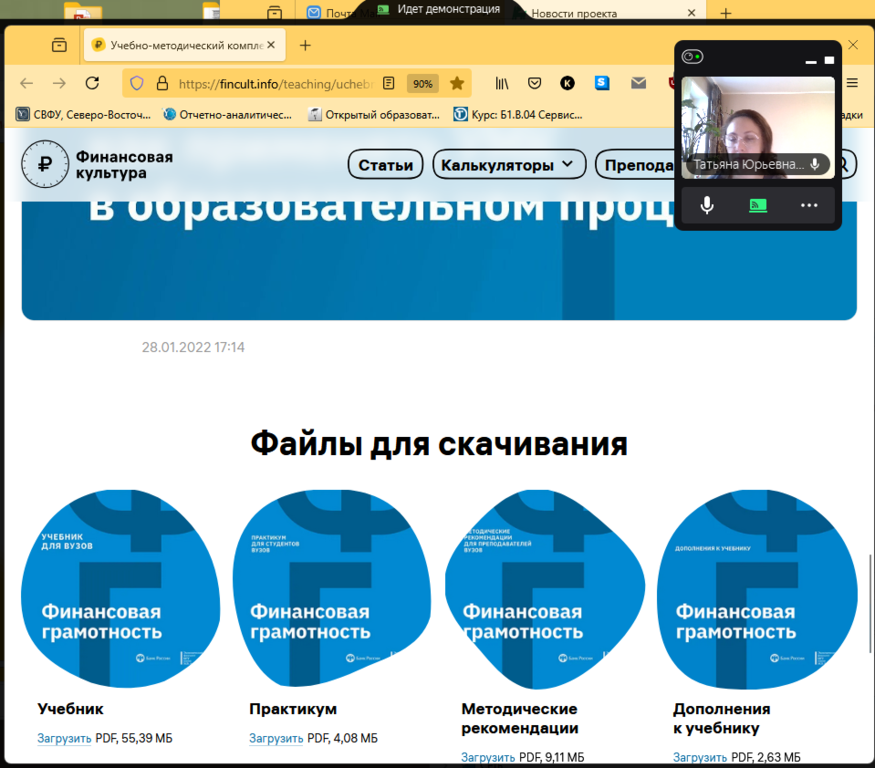Save the page to Pocket

tap(535, 84)
